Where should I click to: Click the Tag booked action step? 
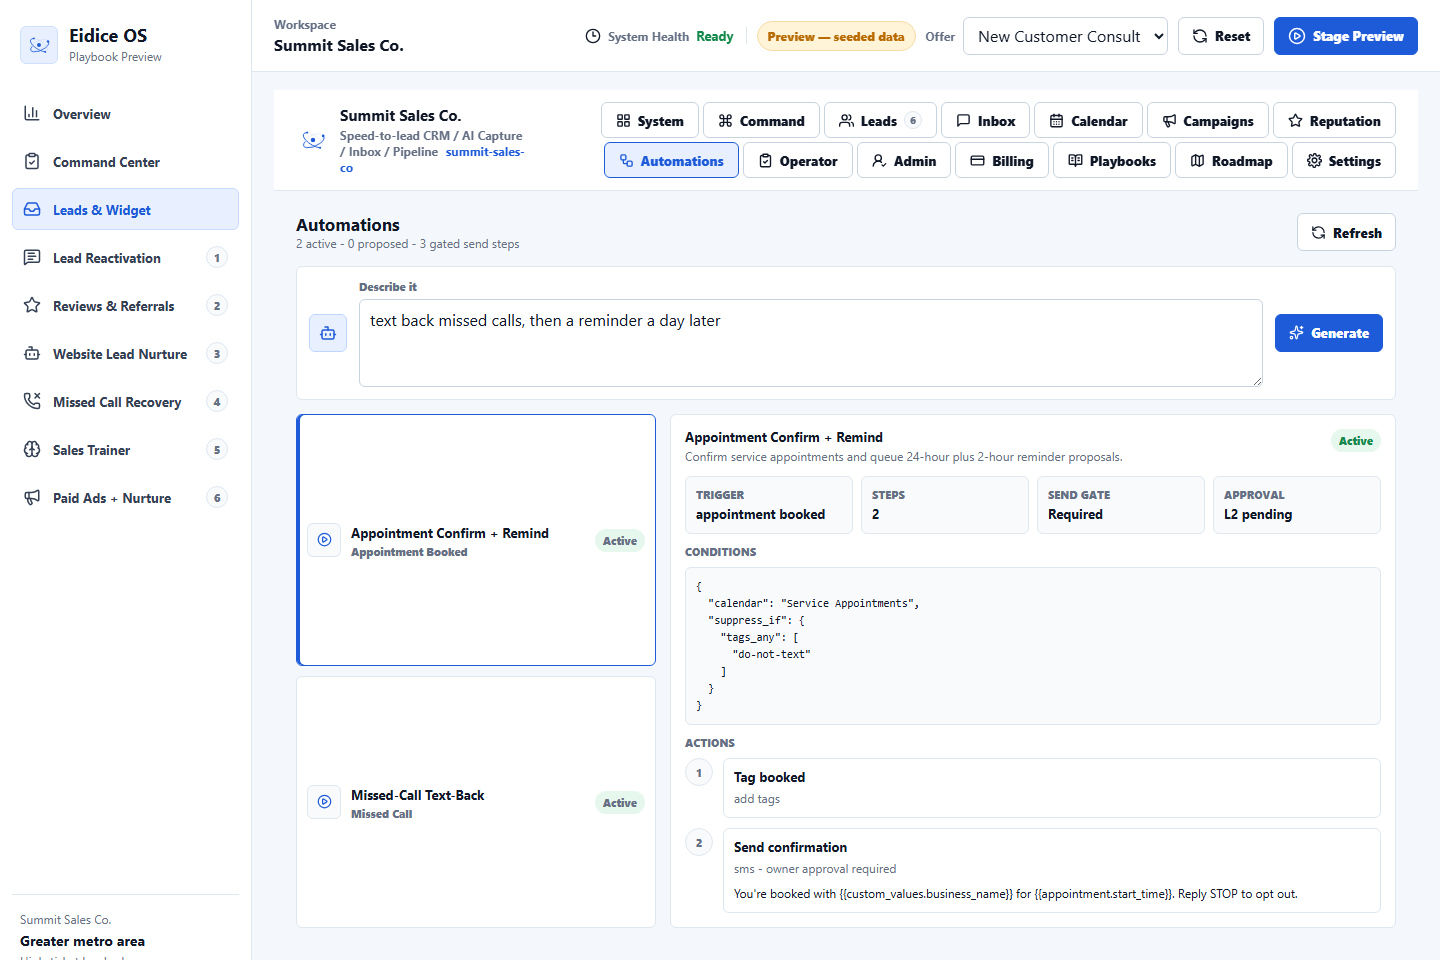tap(1052, 788)
